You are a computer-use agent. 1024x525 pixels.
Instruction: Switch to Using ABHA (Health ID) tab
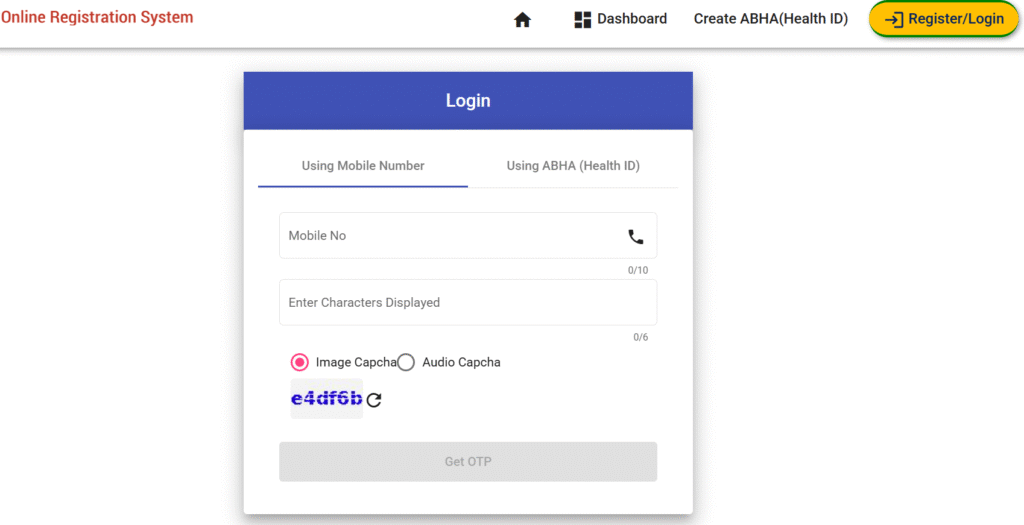(x=573, y=166)
